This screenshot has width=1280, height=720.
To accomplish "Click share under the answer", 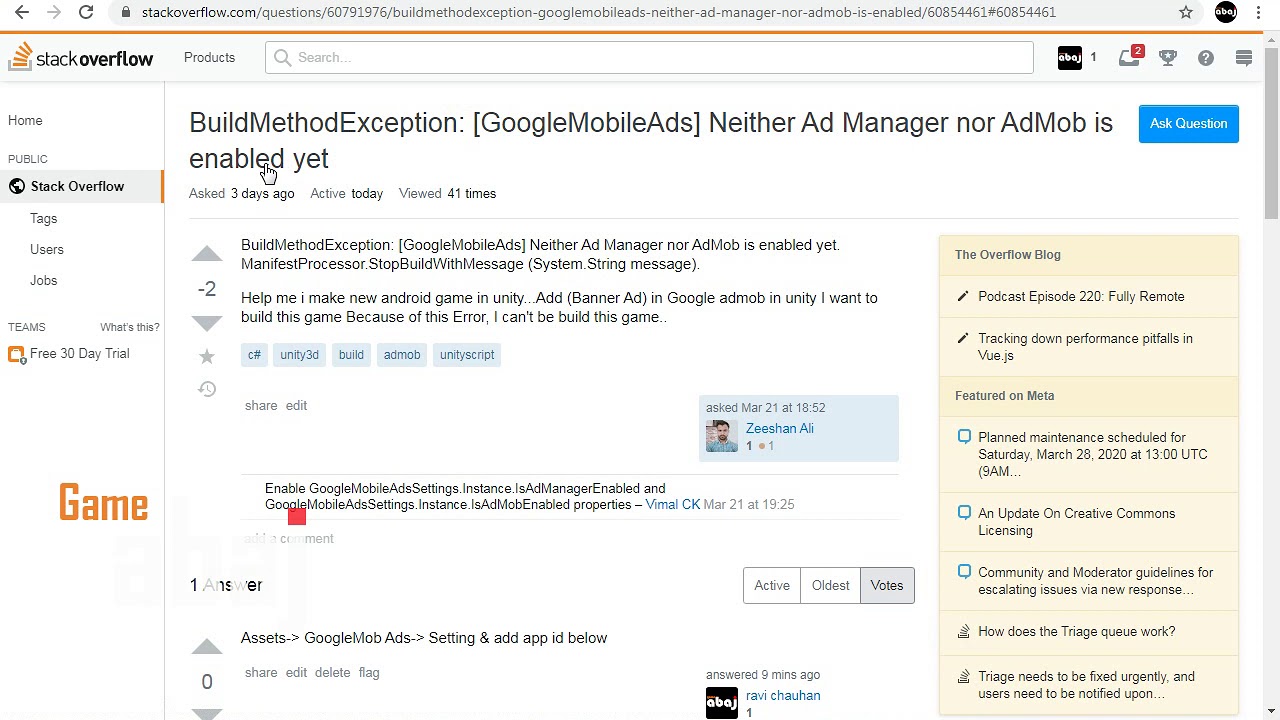I will point(261,672).
